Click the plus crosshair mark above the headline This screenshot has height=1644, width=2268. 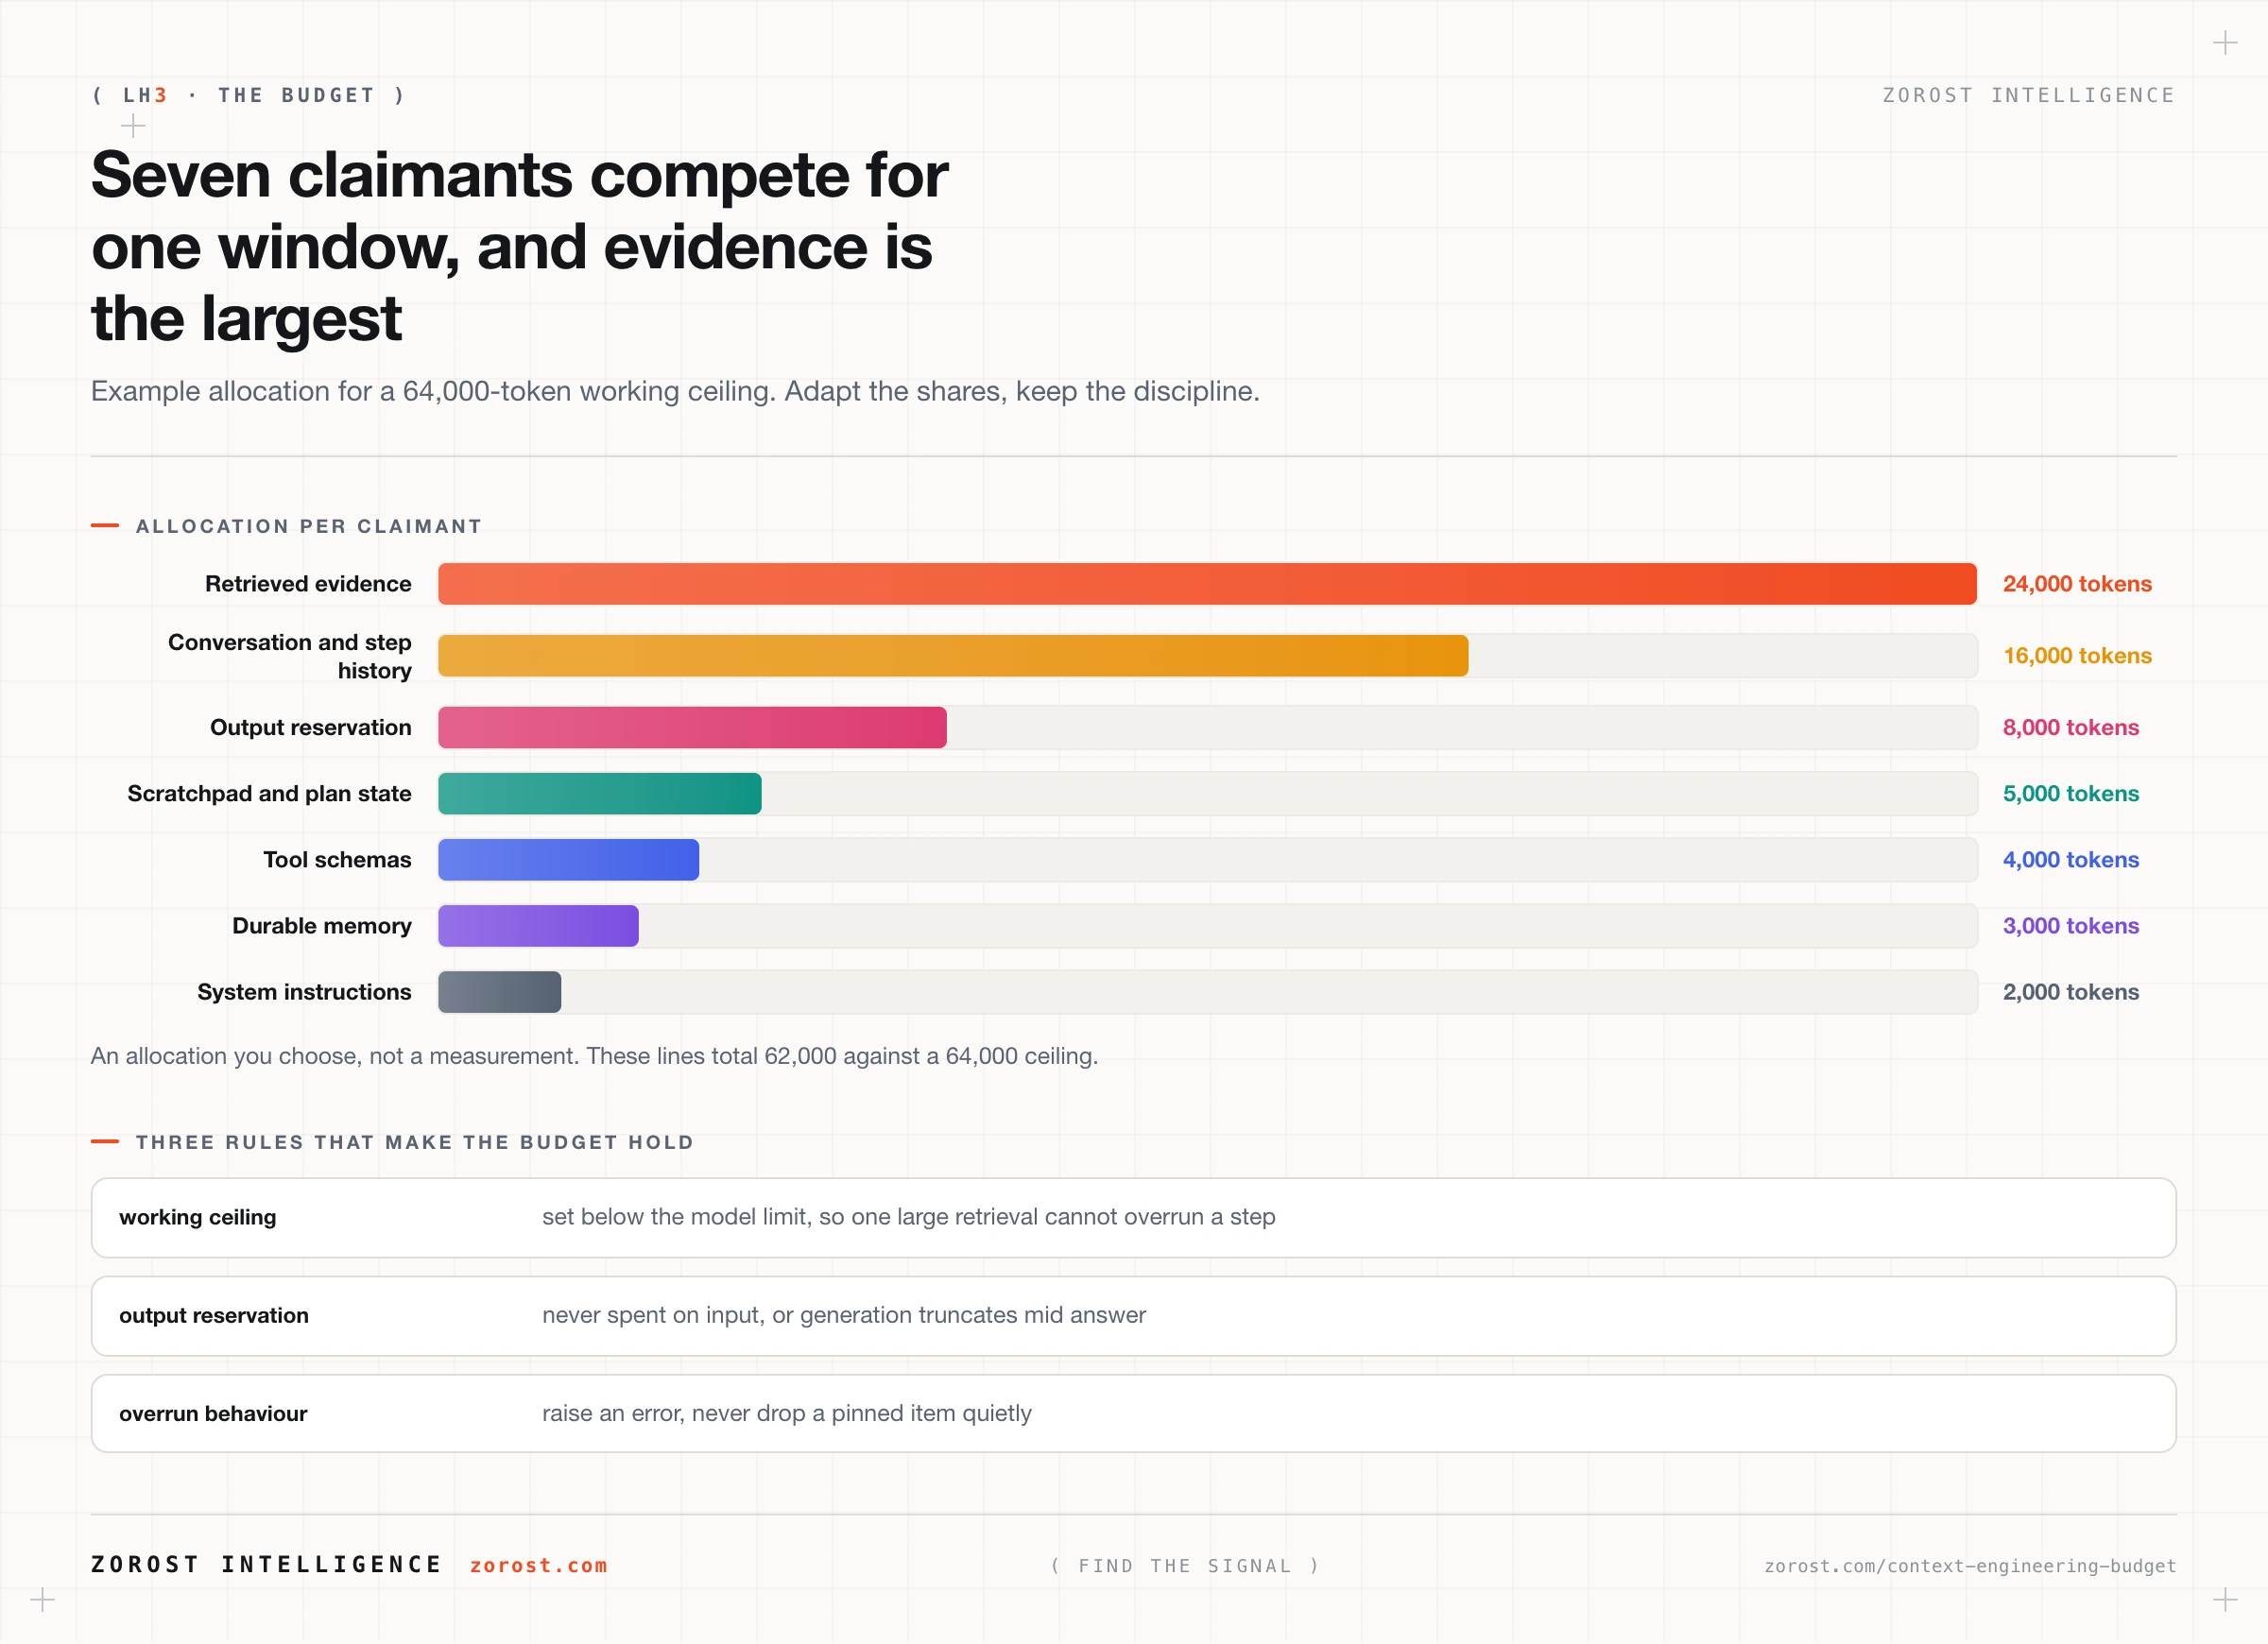tap(133, 126)
